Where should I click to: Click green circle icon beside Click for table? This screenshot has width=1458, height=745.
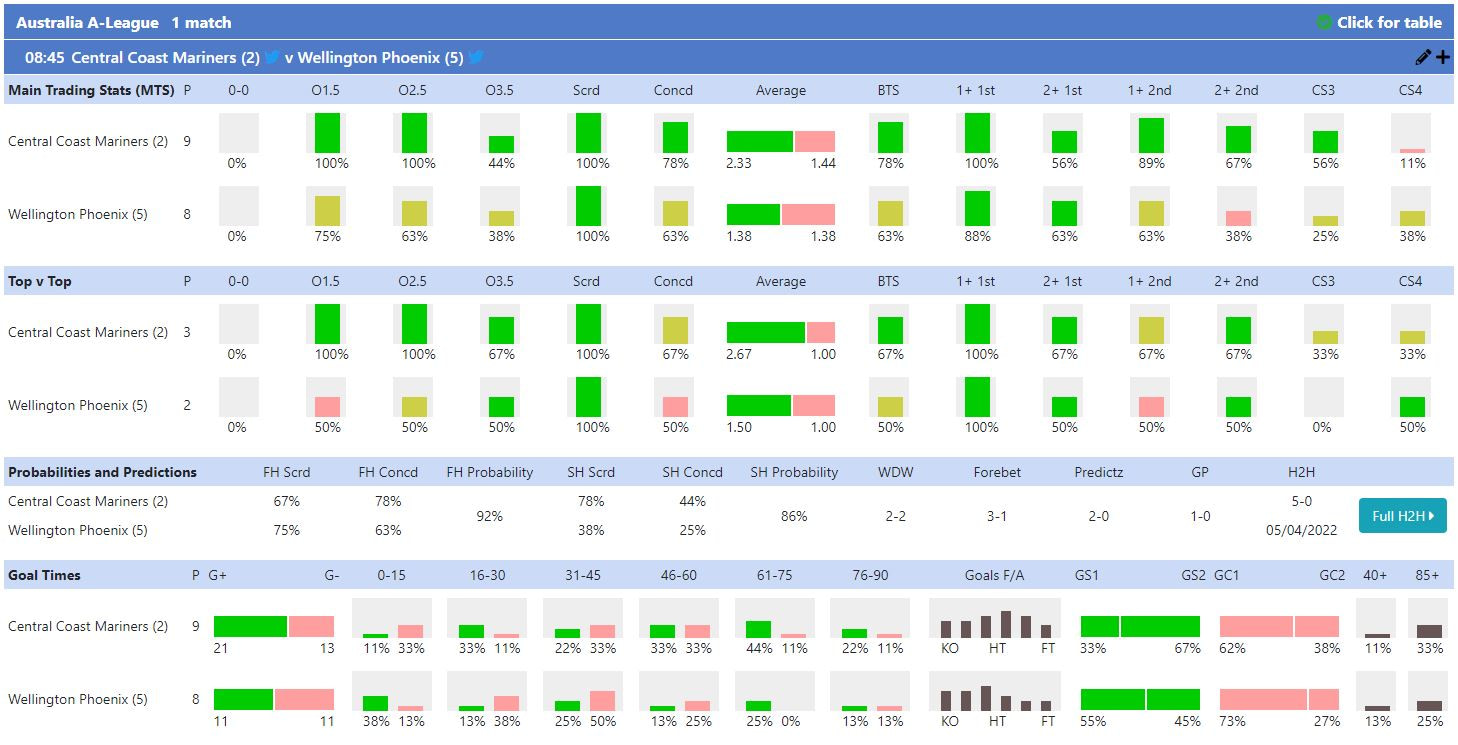(x=1324, y=22)
